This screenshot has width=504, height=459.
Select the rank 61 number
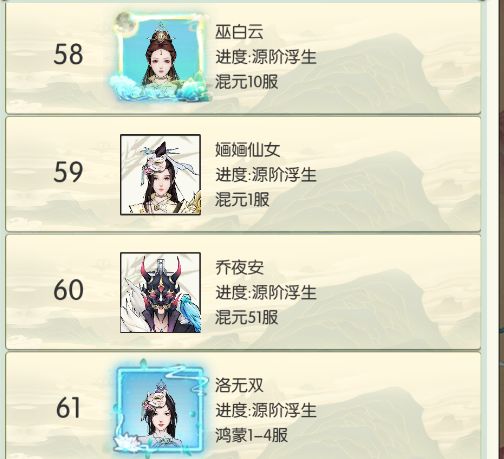point(68,407)
